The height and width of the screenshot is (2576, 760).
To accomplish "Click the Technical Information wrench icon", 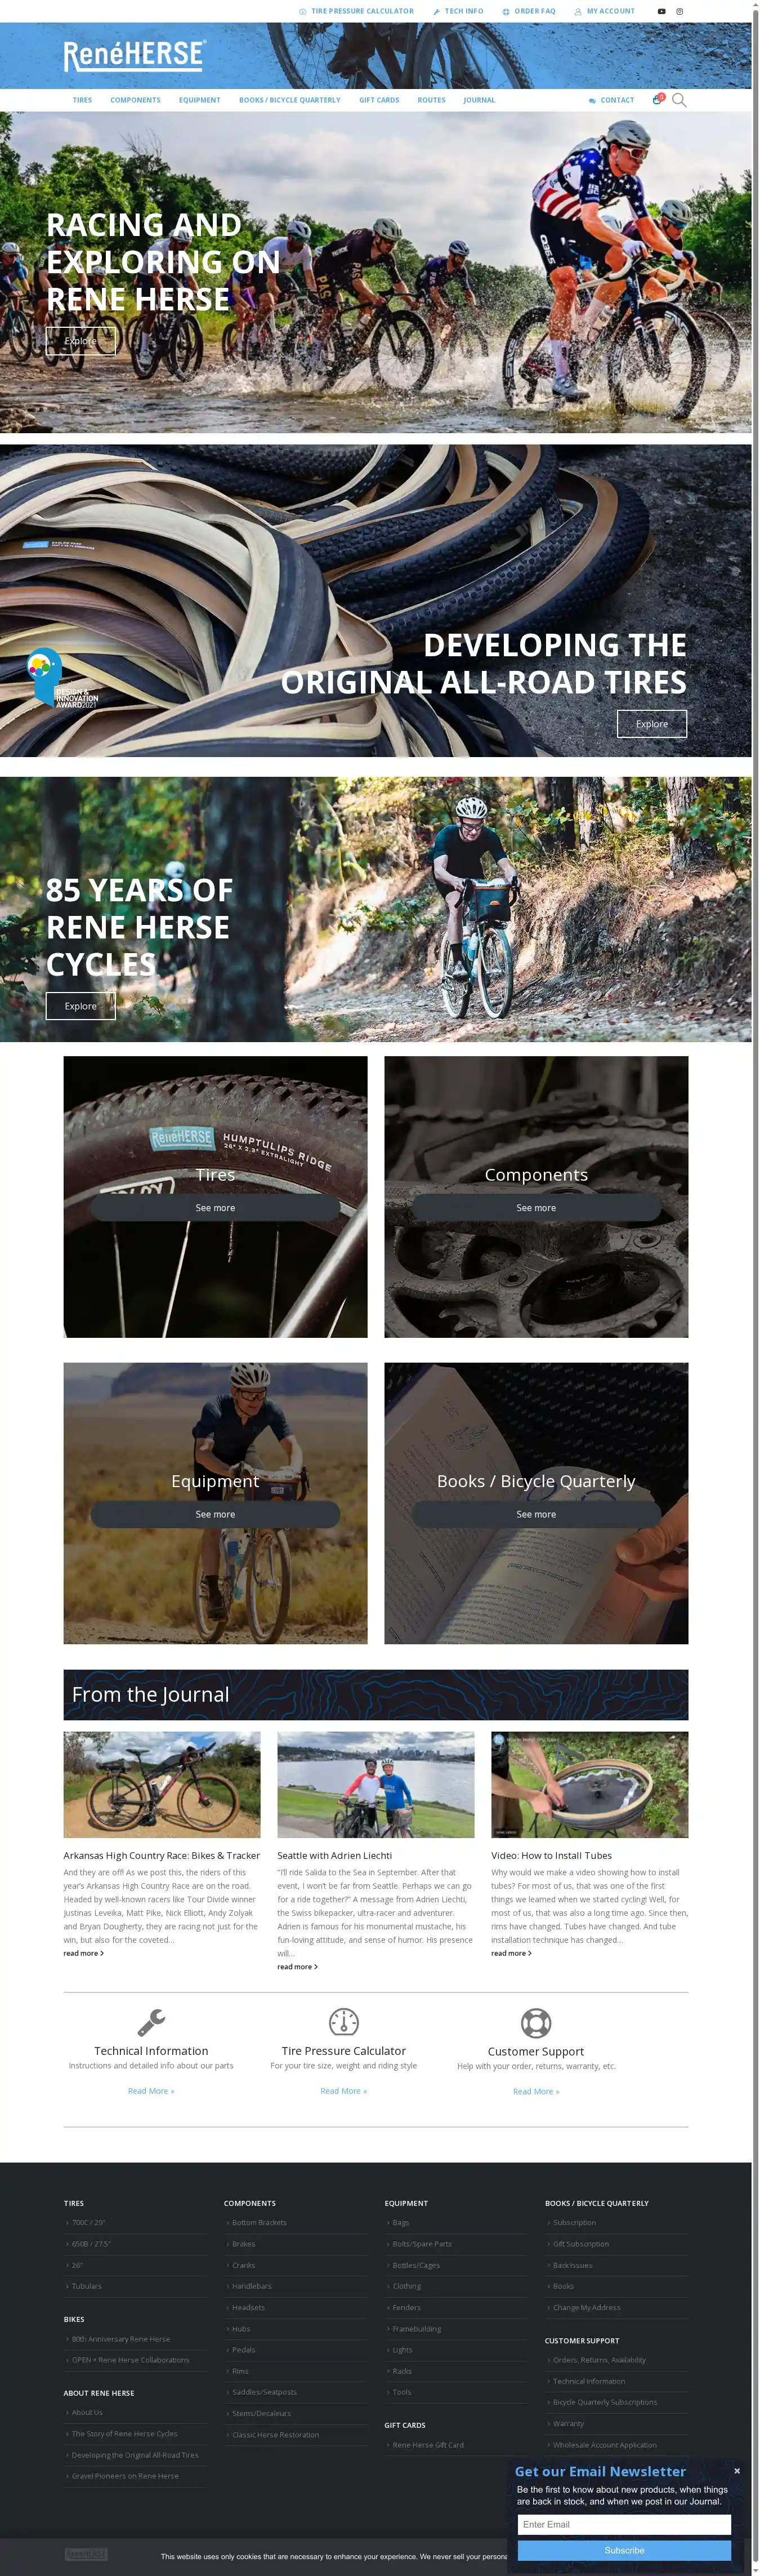I will 151,2022.
